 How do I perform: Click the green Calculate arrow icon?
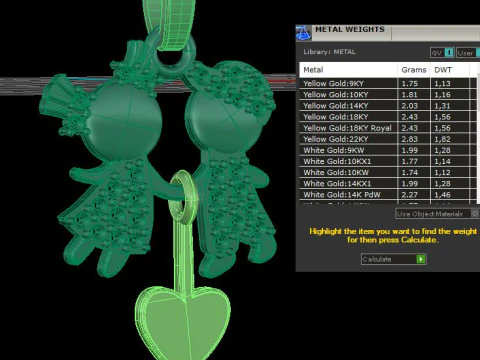pyautogui.click(x=421, y=259)
